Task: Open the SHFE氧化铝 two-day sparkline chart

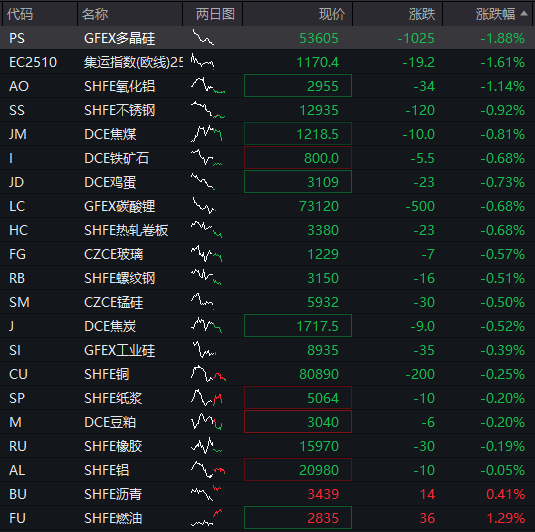Action: (x=208, y=85)
